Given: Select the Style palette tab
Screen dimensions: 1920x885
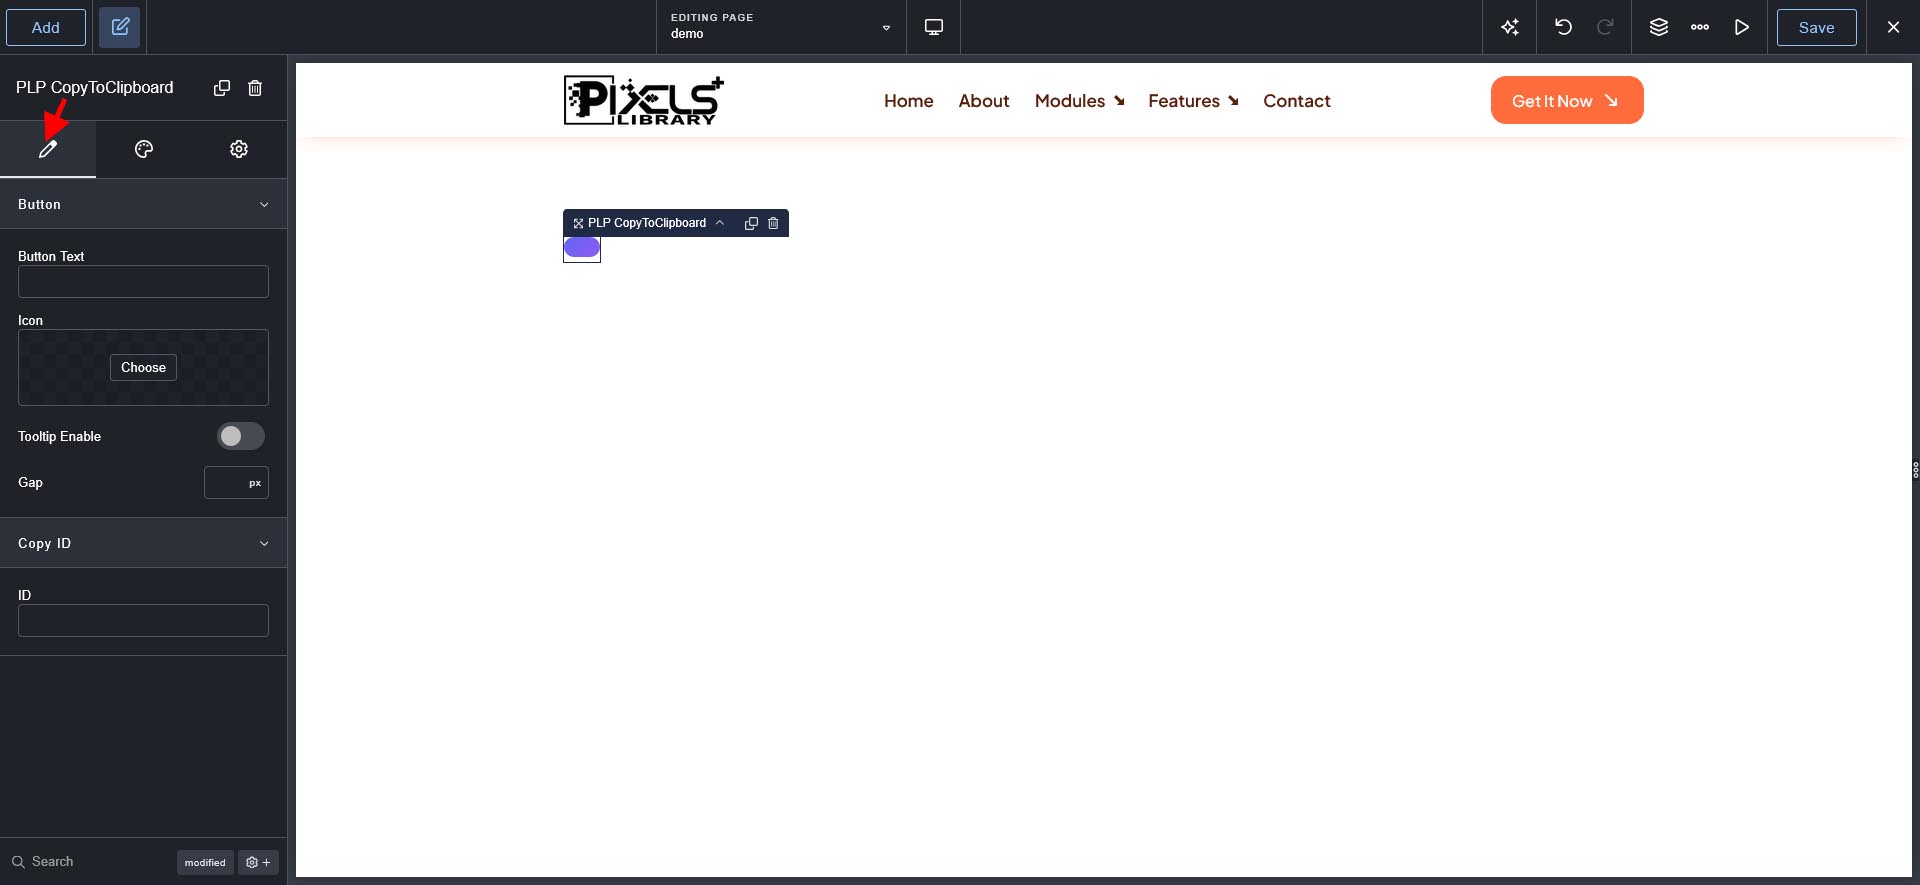Looking at the screenshot, I should (144, 149).
